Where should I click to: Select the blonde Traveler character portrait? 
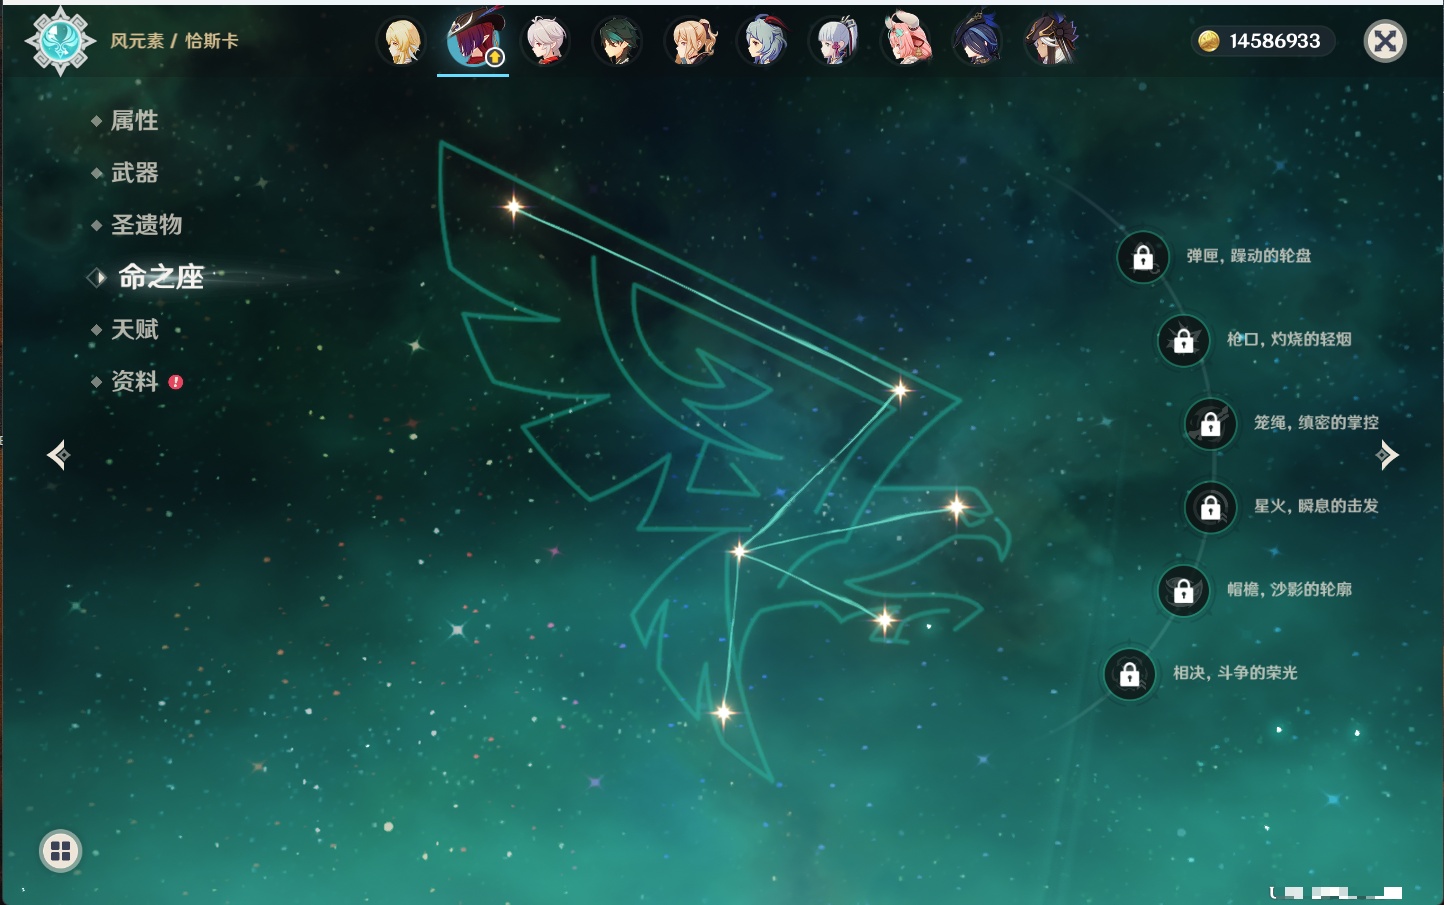[x=402, y=42]
